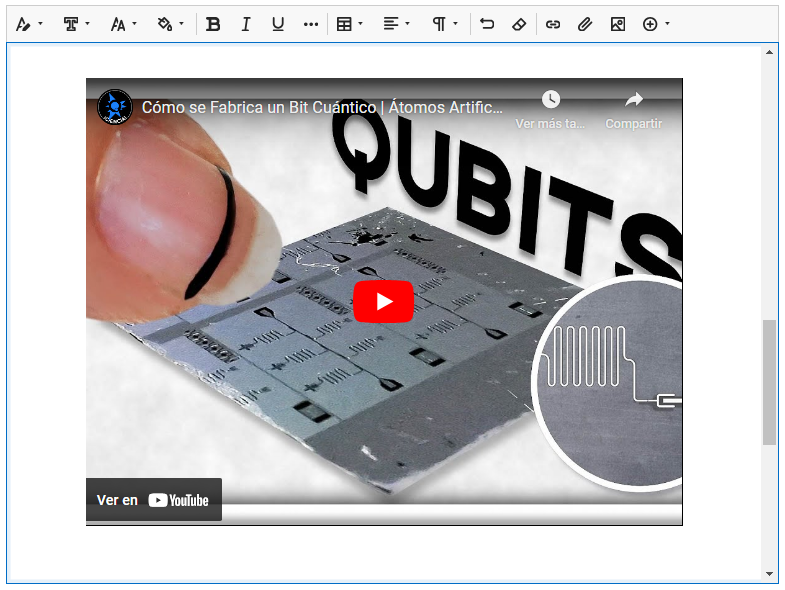Clear formatting with the eraser icon
The height and width of the screenshot is (590, 785).
(x=518, y=24)
